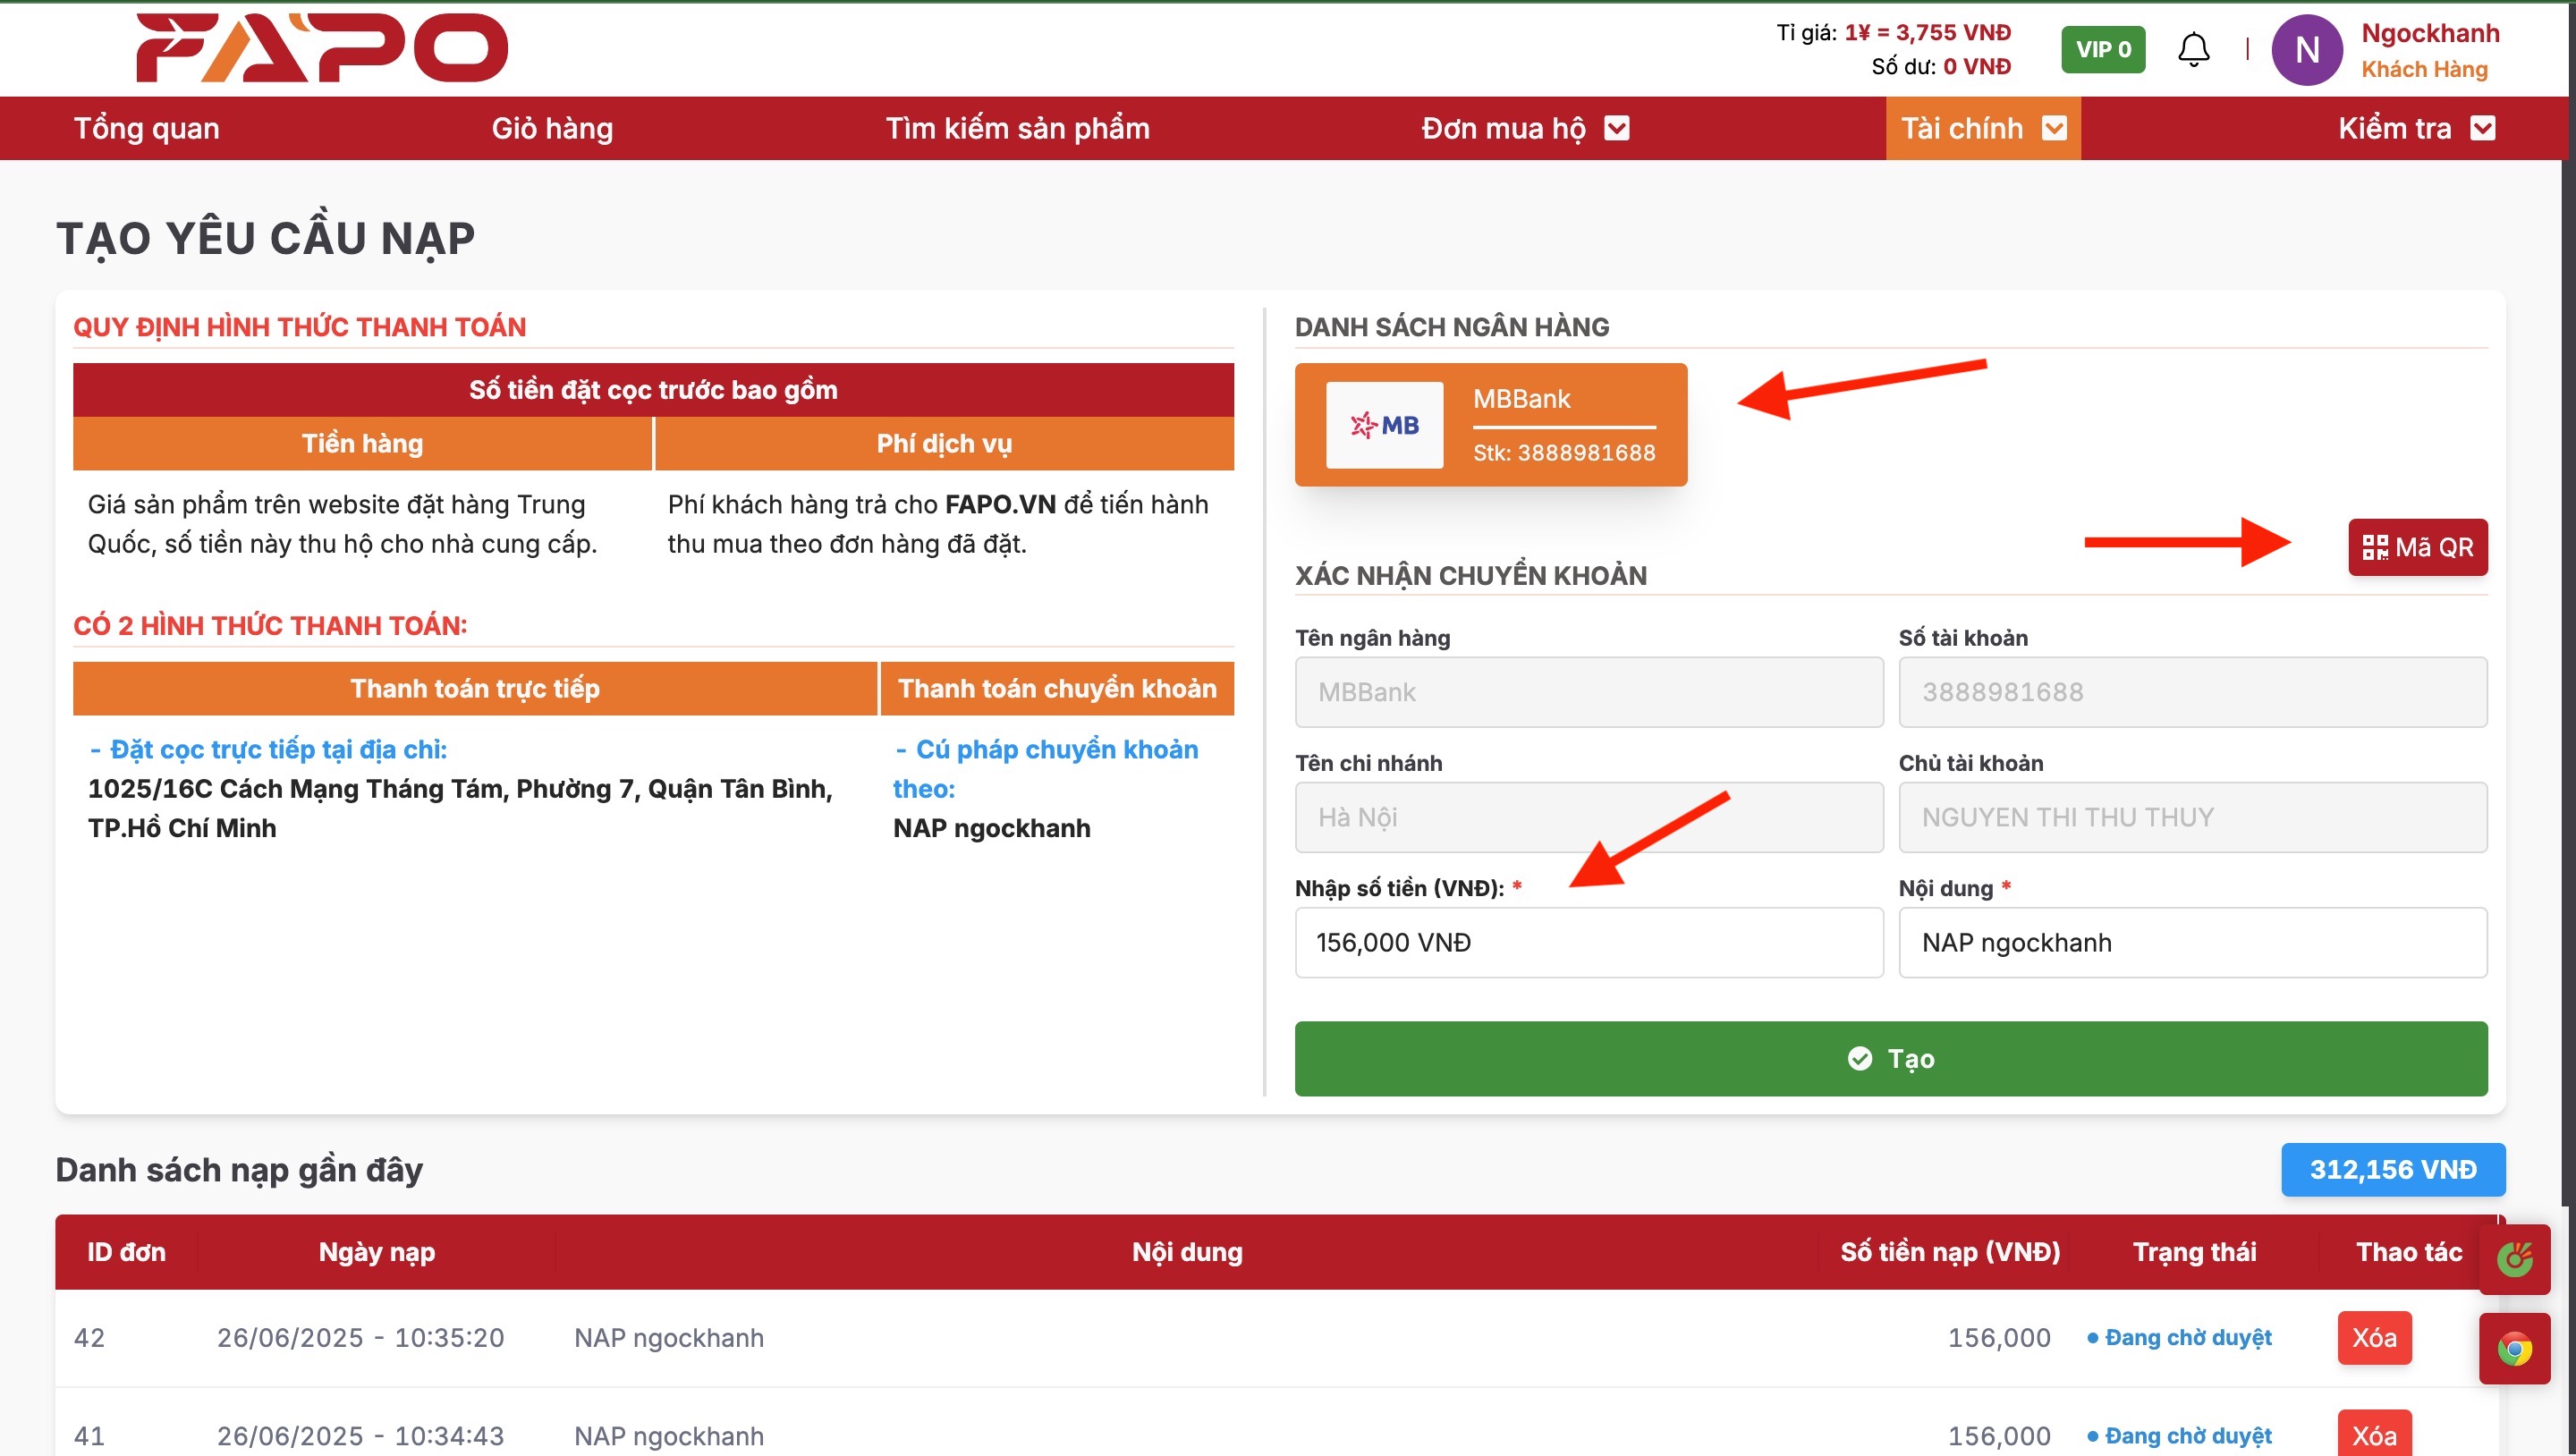Go to Tổng quan menu
Image resolution: width=2576 pixels, height=1456 pixels.
coord(146,128)
